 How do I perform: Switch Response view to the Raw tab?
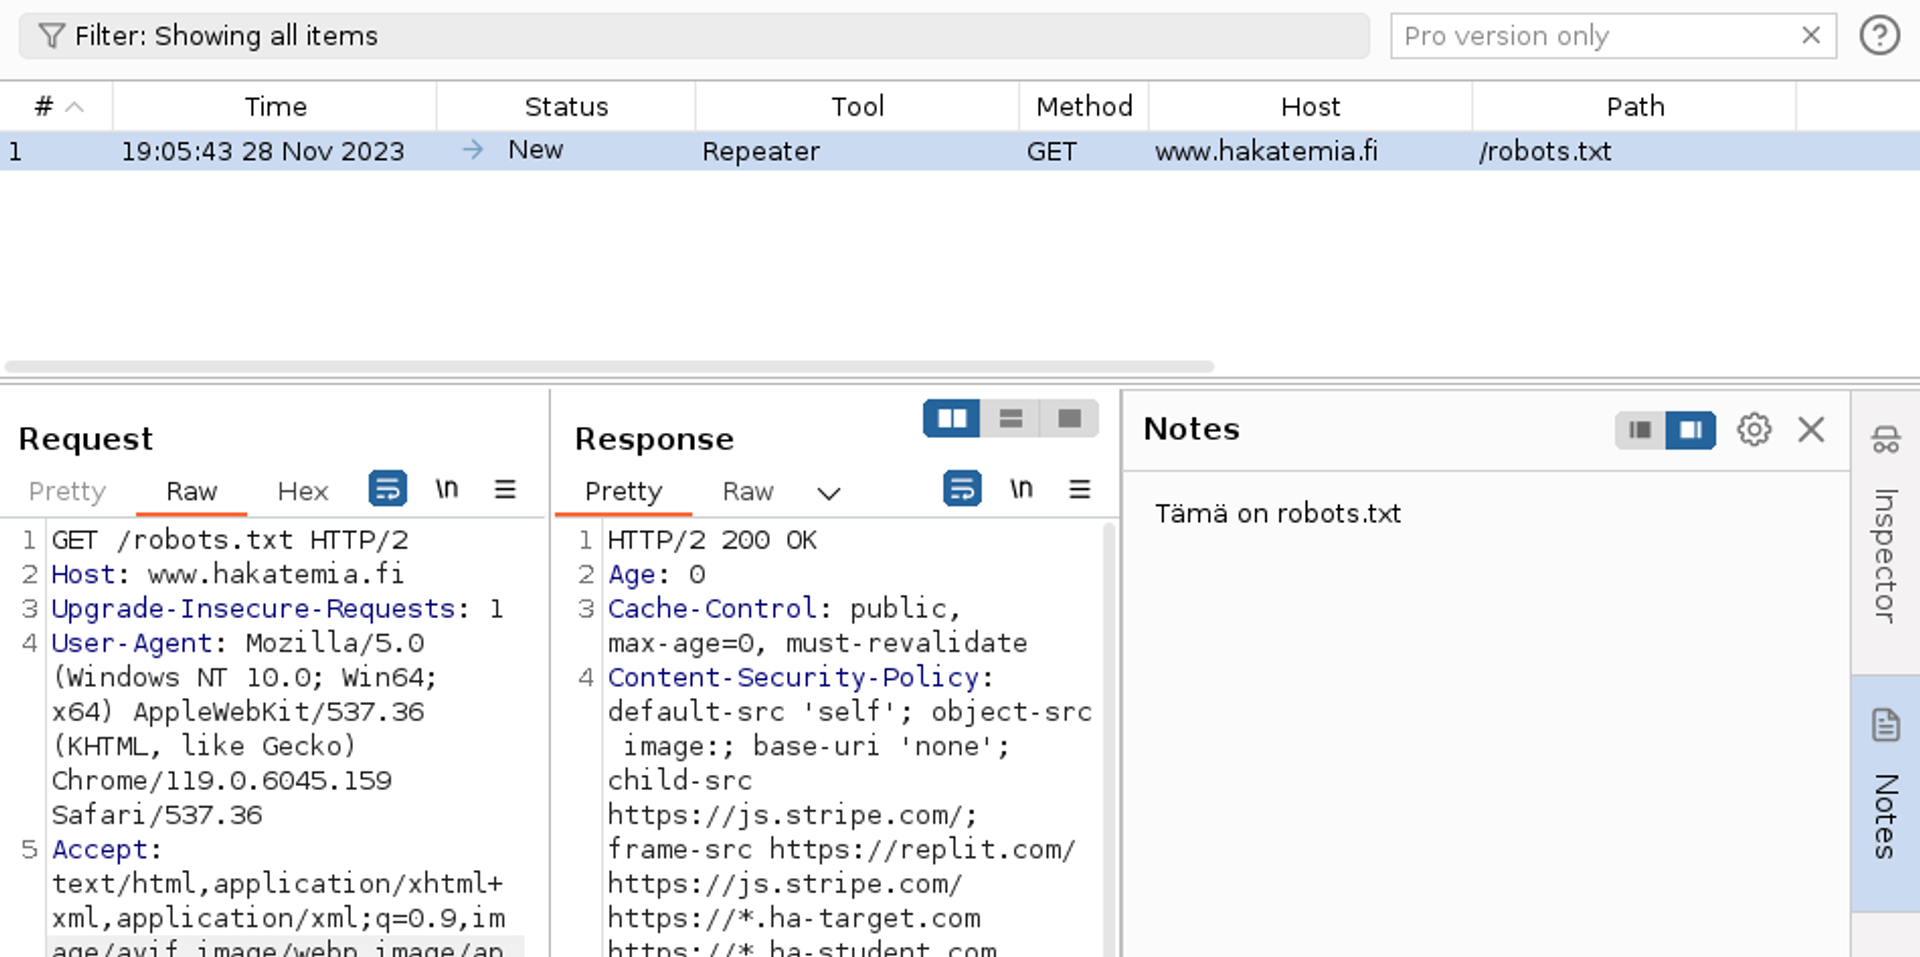click(x=748, y=491)
